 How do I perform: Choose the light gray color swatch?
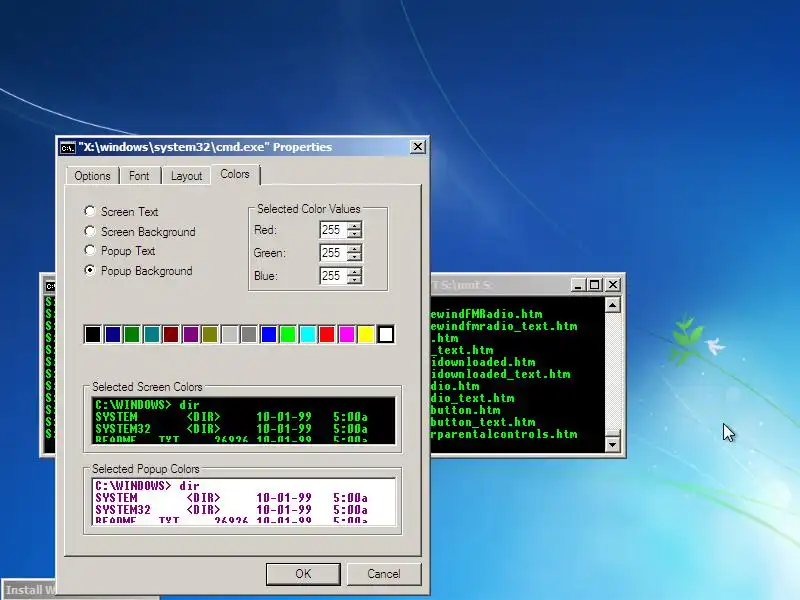(x=230, y=335)
